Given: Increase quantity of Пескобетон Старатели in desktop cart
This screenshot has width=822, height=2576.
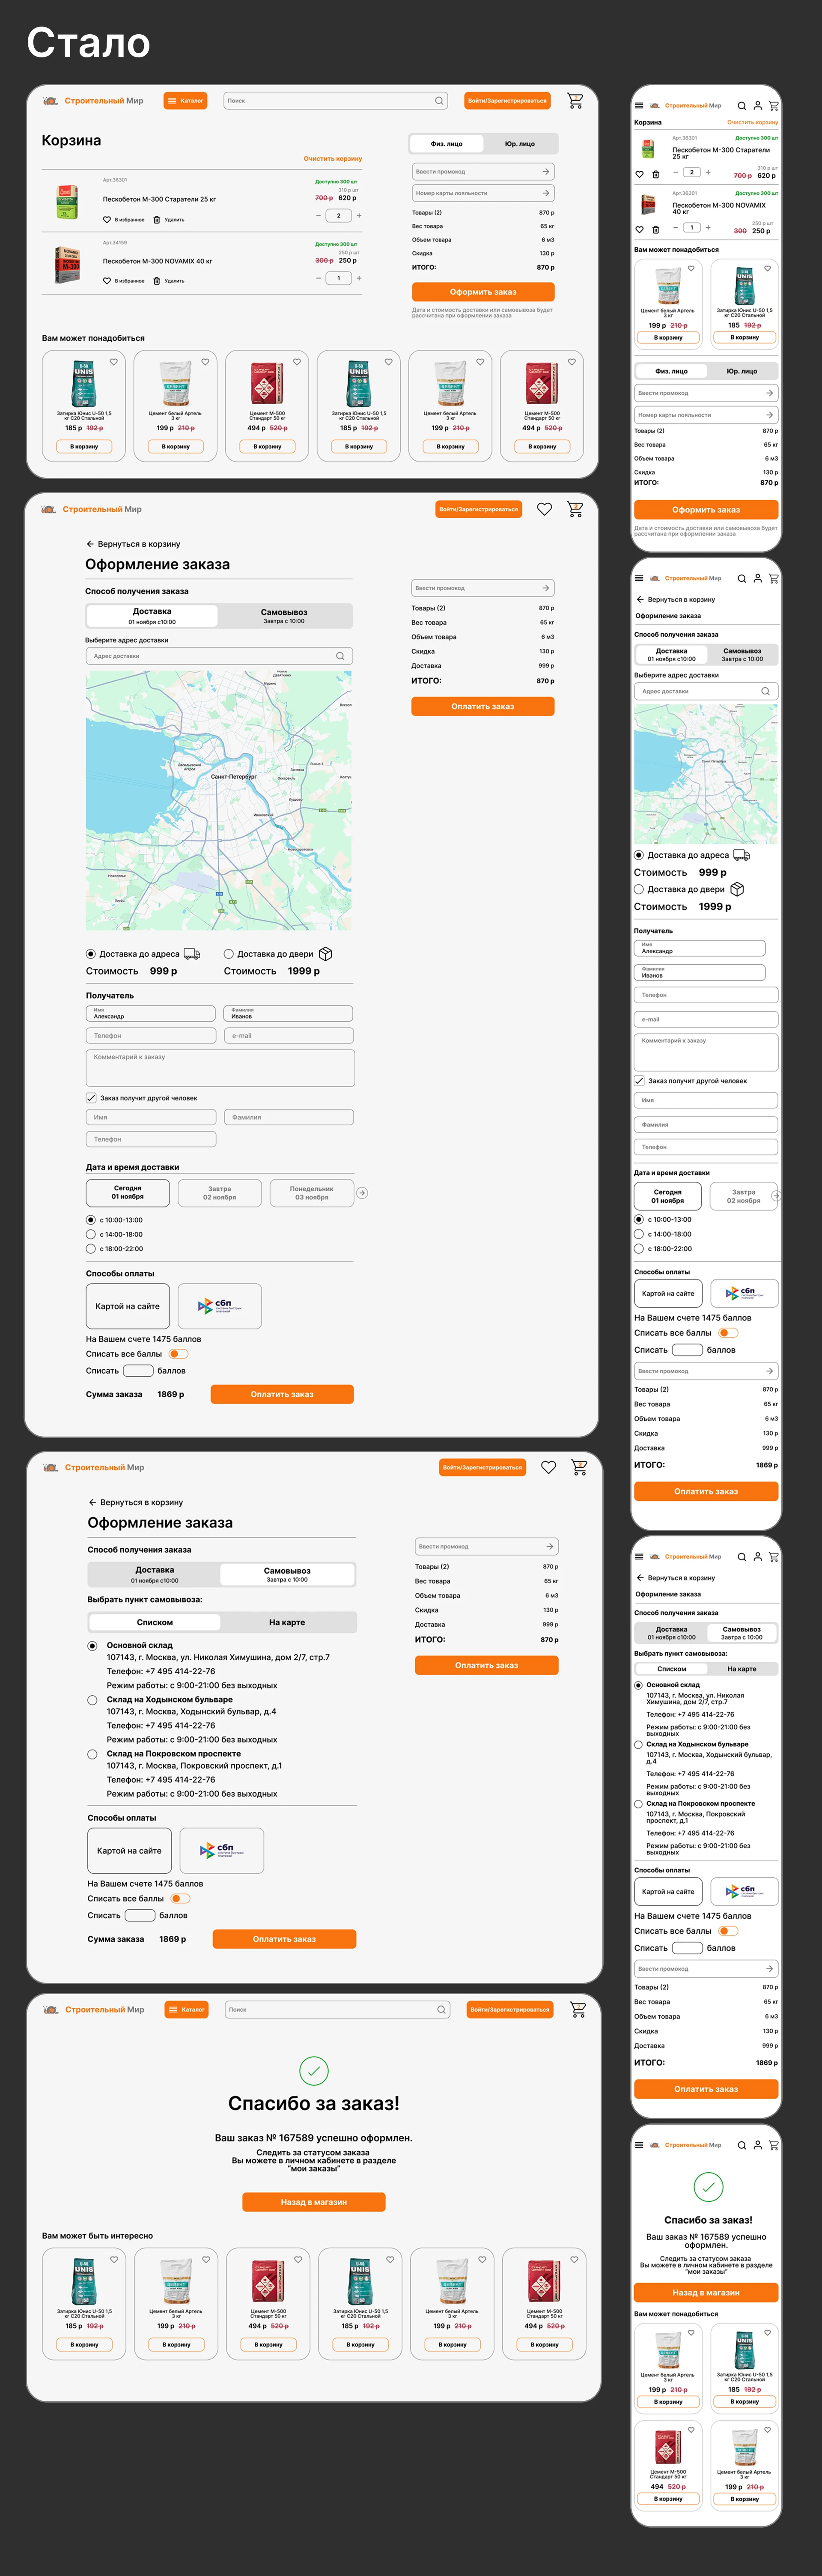Looking at the screenshot, I should point(359,215).
